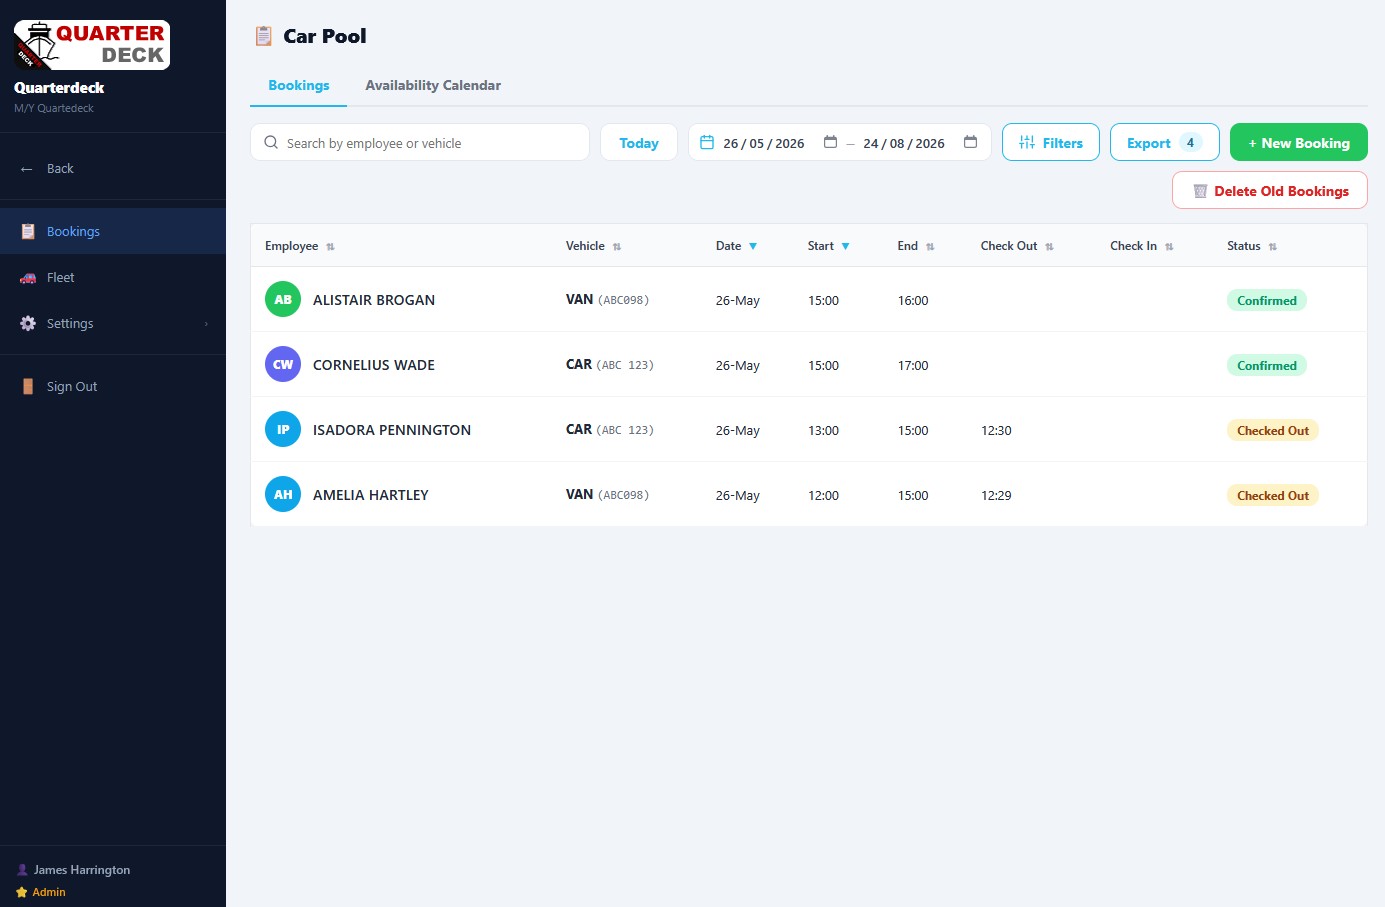Click Checked Out status for Isadora Pennington
Image resolution: width=1385 pixels, height=907 pixels.
(1273, 430)
